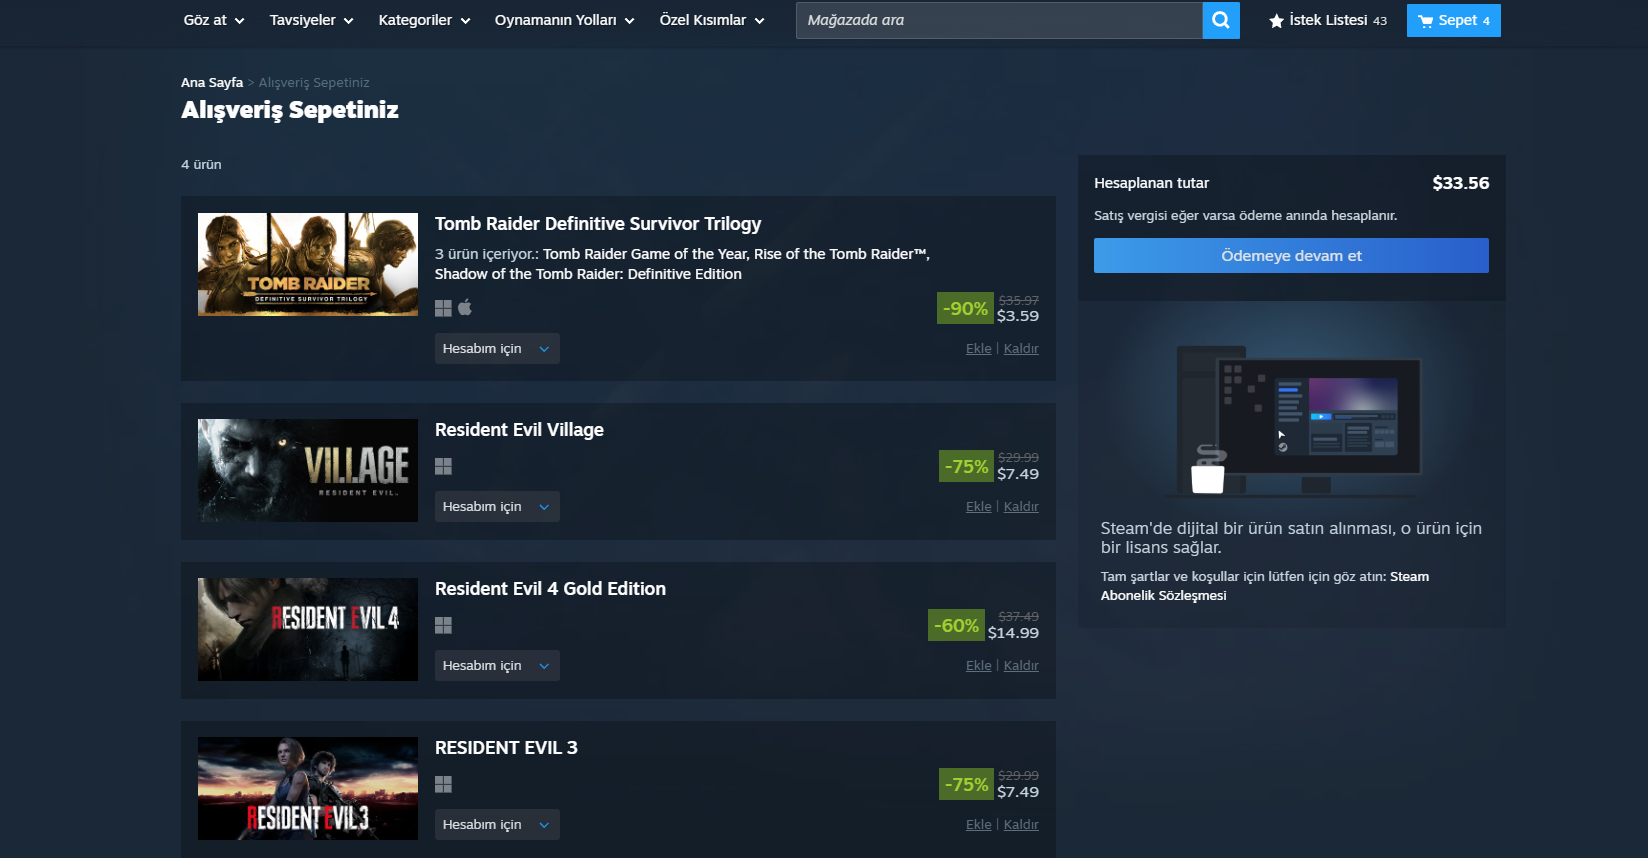
Task: Open Steam Abonelik Sözleşmesi link
Action: 1265,586
